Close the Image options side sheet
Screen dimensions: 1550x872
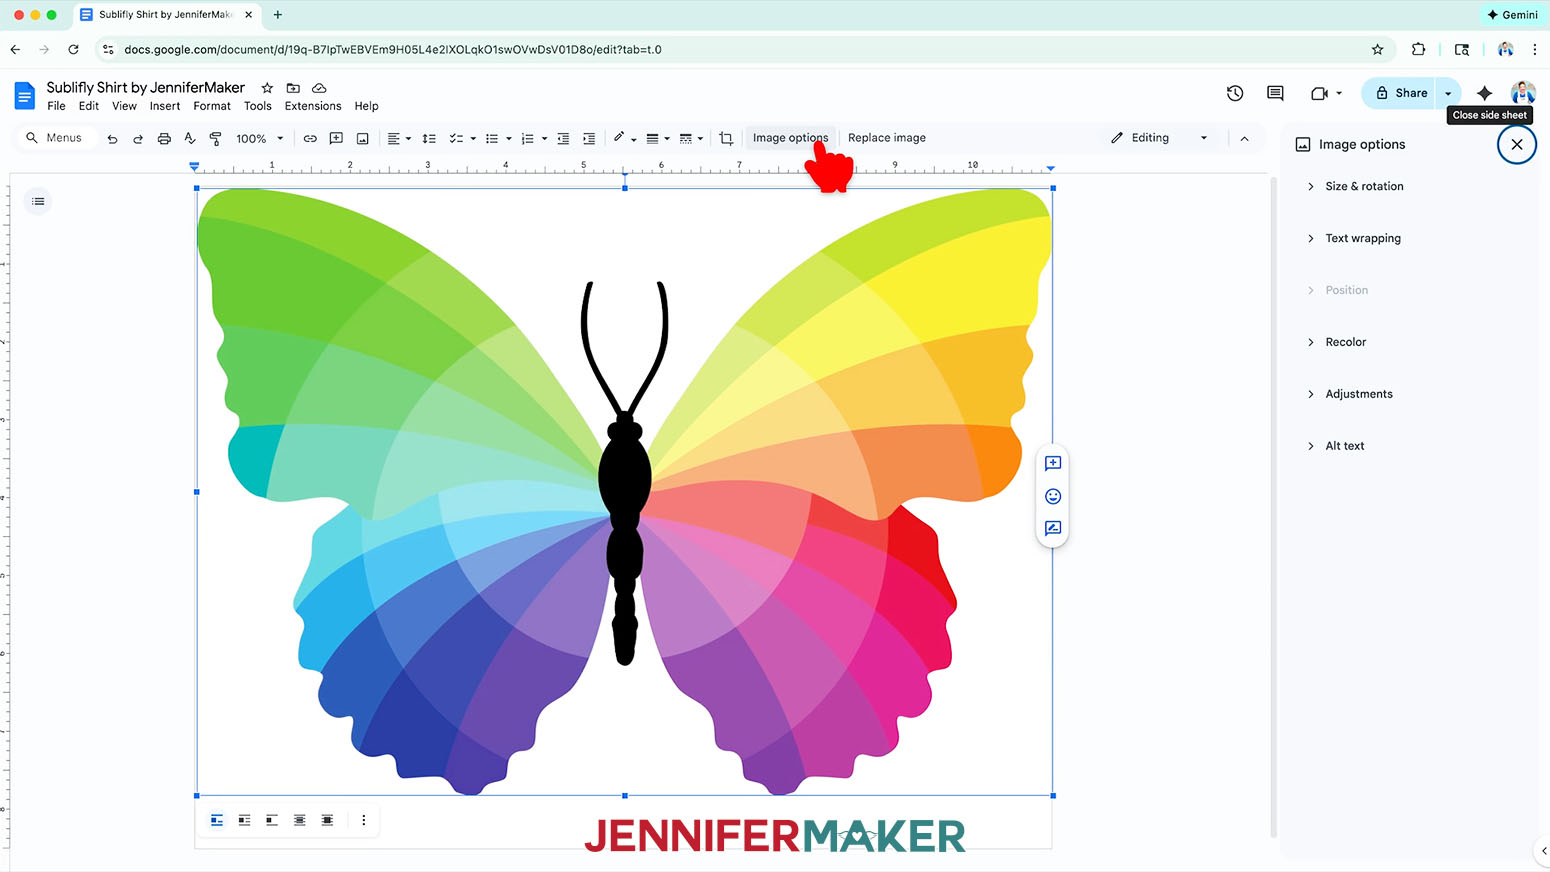pyautogui.click(x=1517, y=144)
